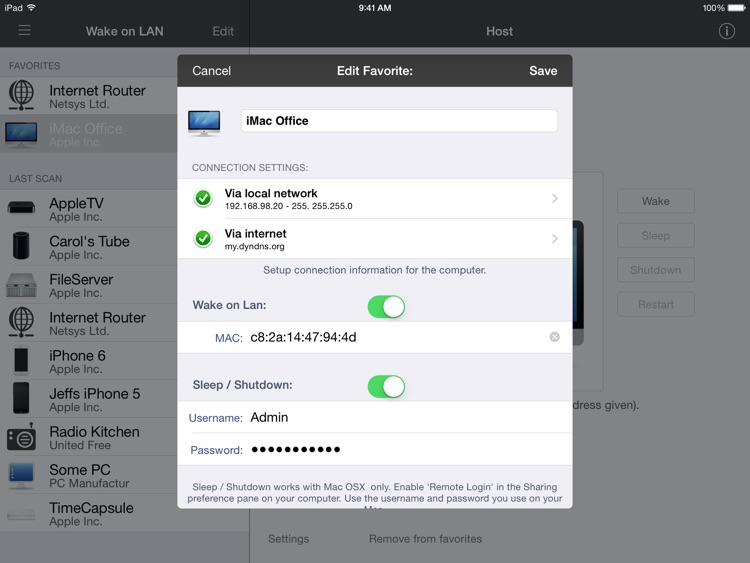Tap the Shutdown button
Screen dimensions: 750x563
coord(655,270)
